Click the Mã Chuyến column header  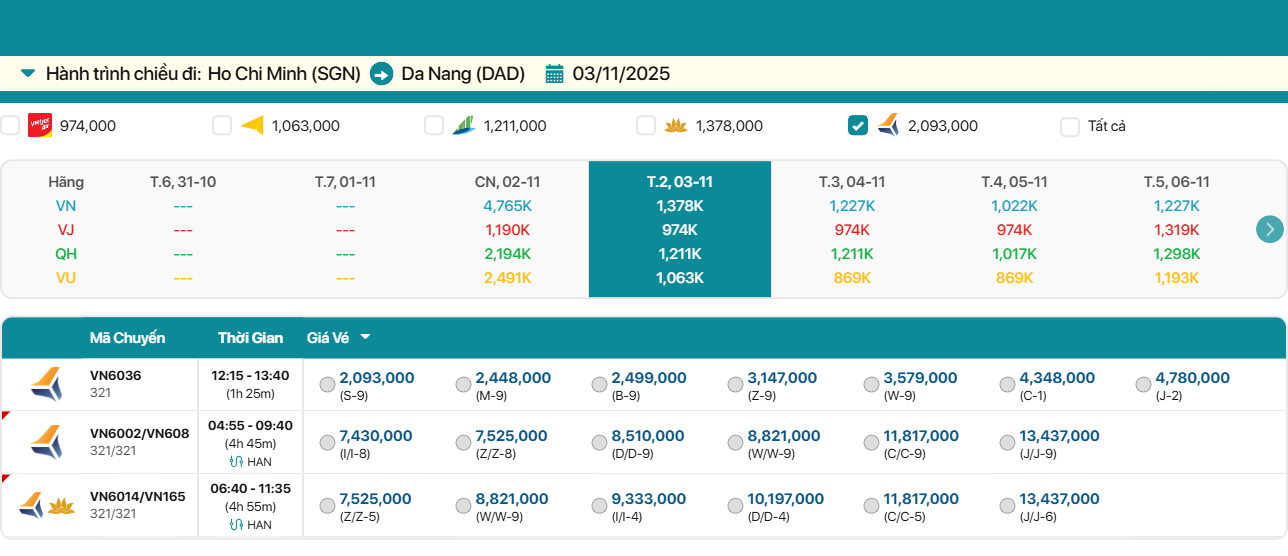coord(127,338)
